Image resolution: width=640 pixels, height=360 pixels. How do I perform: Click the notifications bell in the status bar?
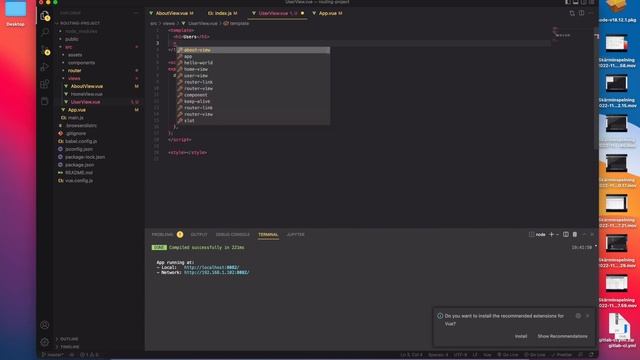(x=591, y=355)
